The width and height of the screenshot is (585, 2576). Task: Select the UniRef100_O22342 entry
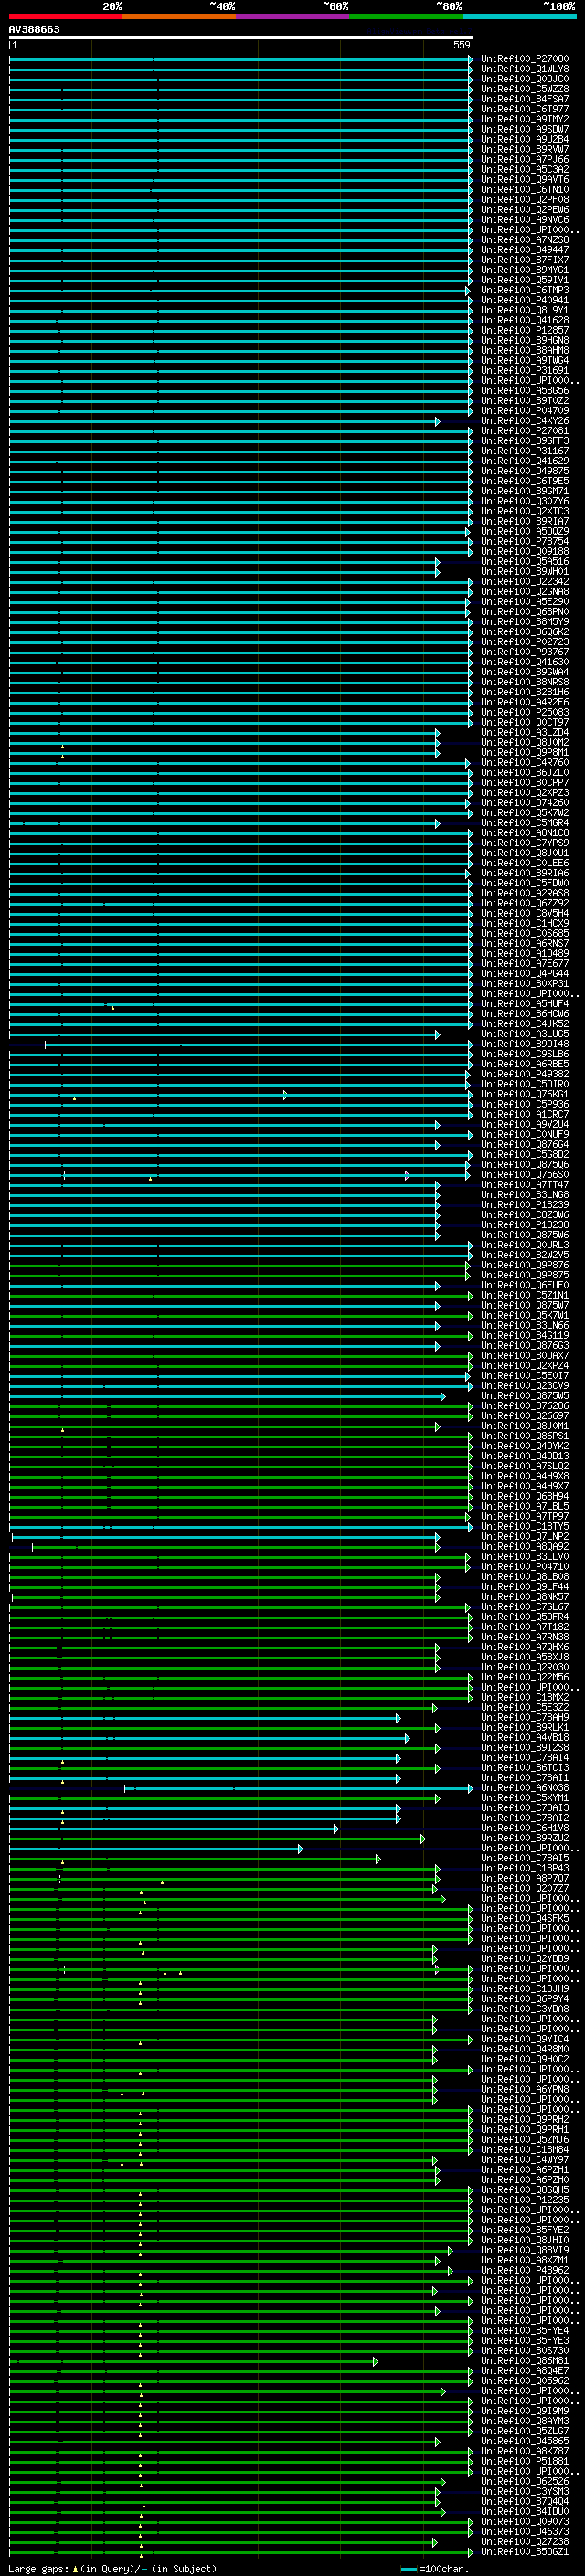(x=525, y=582)
